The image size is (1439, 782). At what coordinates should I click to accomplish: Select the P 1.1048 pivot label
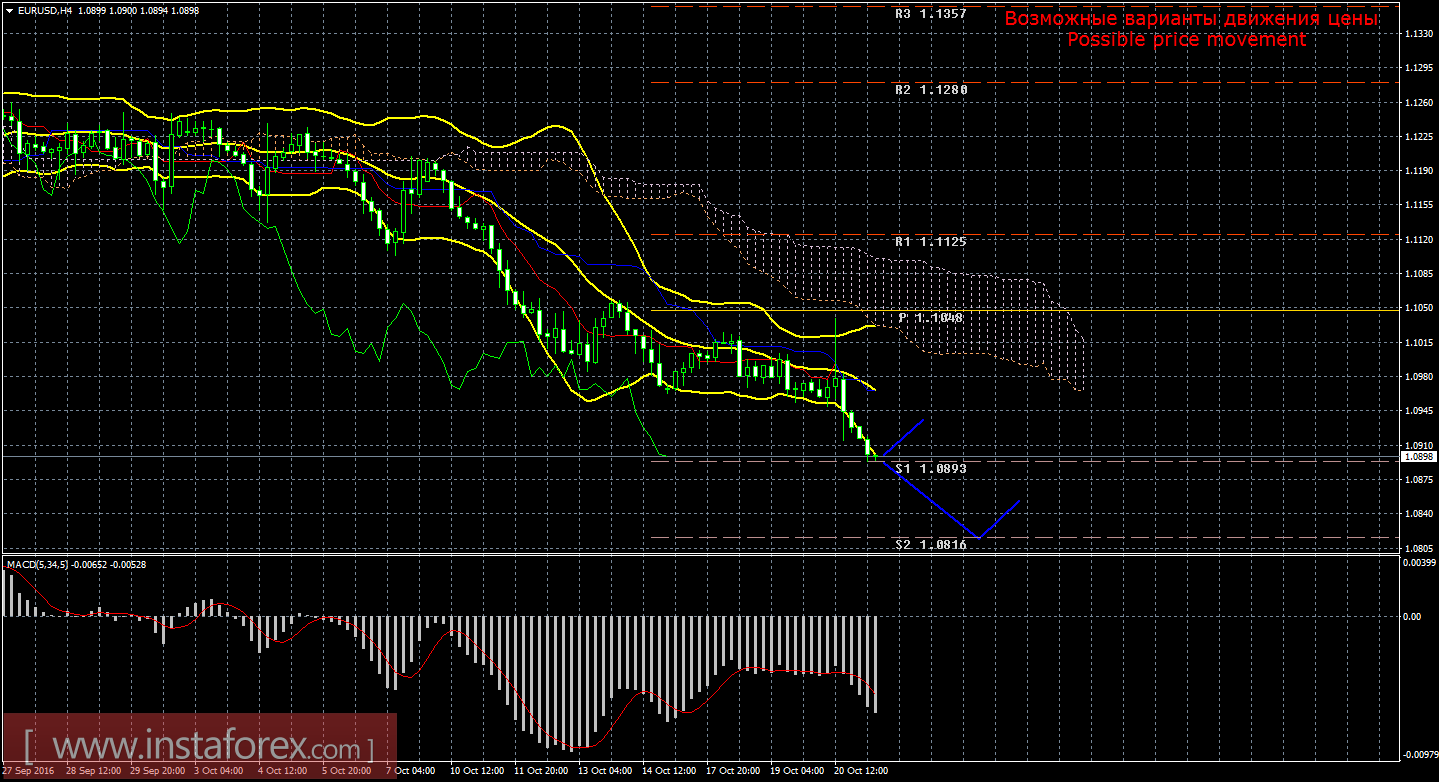point(930,317)
